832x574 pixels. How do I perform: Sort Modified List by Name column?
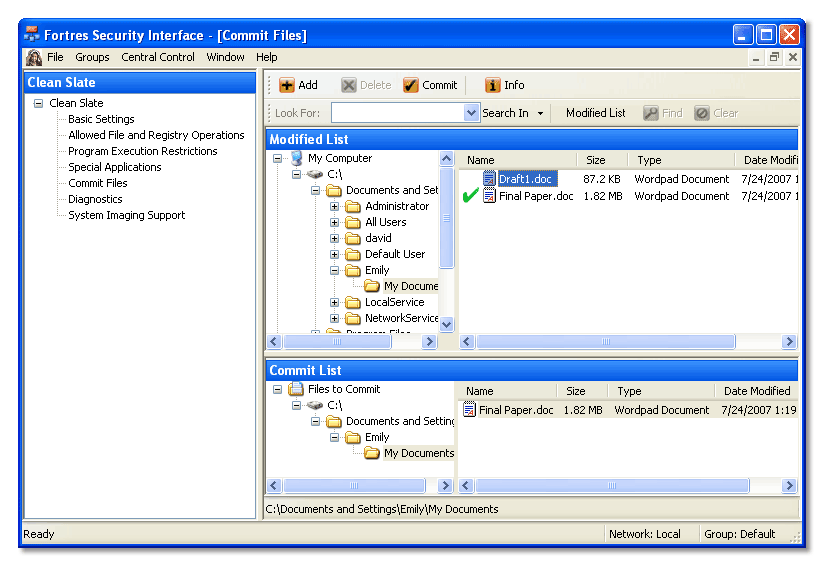(x=519, y=160)
